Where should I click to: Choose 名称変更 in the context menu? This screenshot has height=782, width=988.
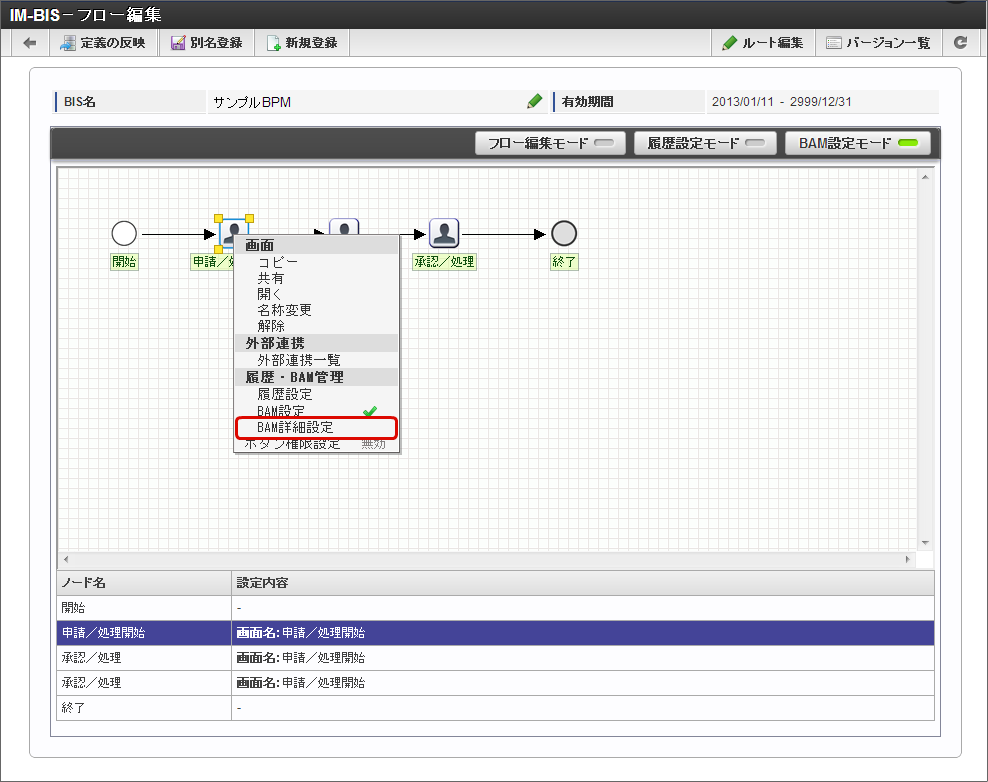[x=284, y=310]
